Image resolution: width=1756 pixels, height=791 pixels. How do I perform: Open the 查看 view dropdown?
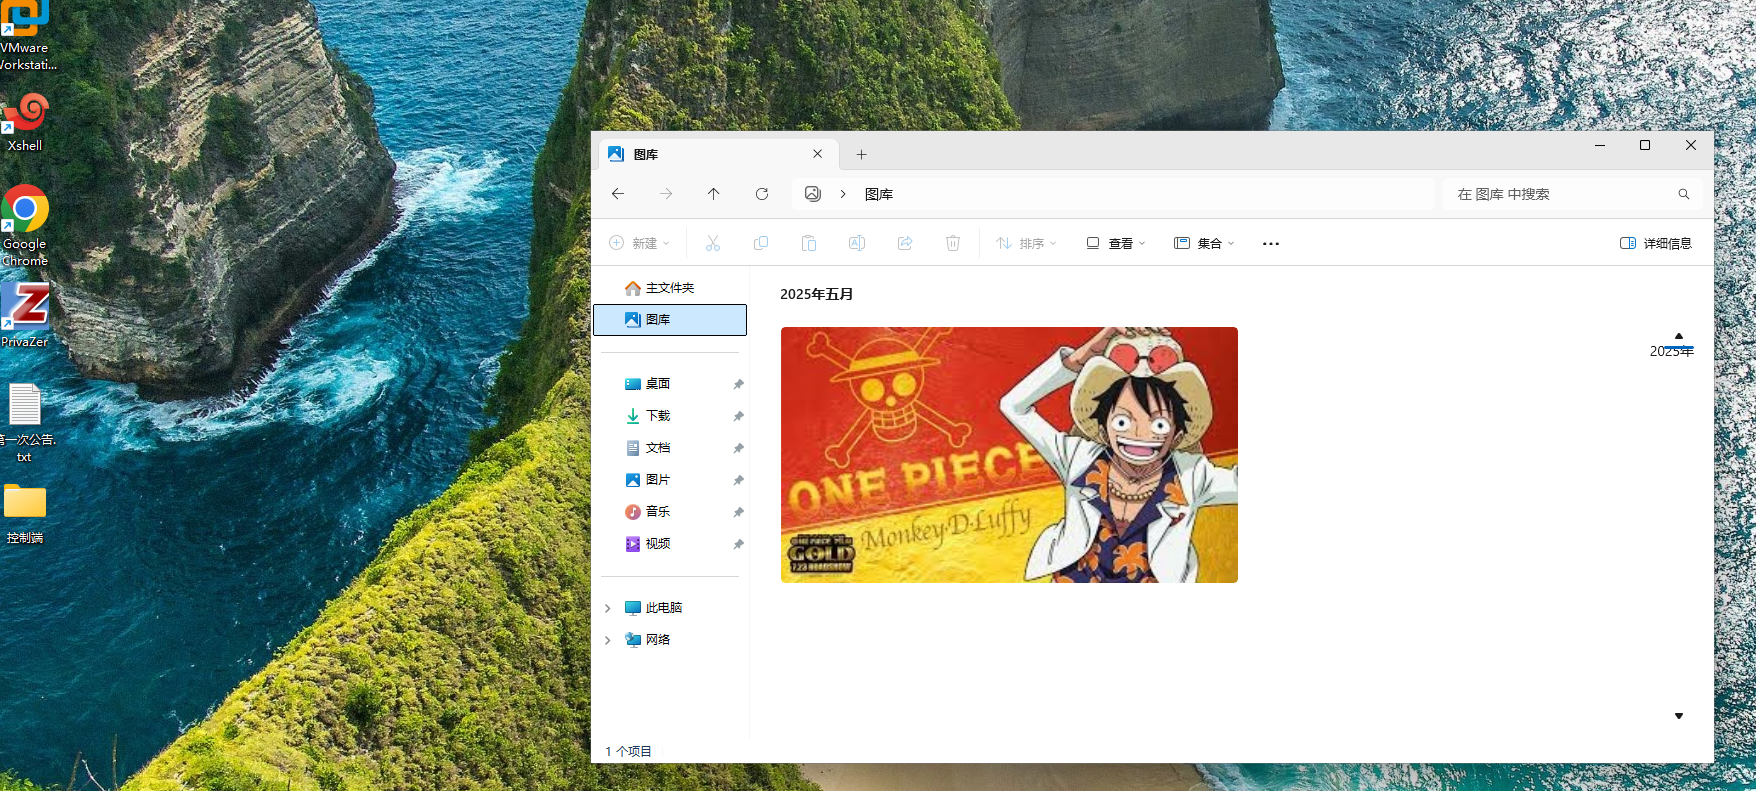click(1116, 243)
